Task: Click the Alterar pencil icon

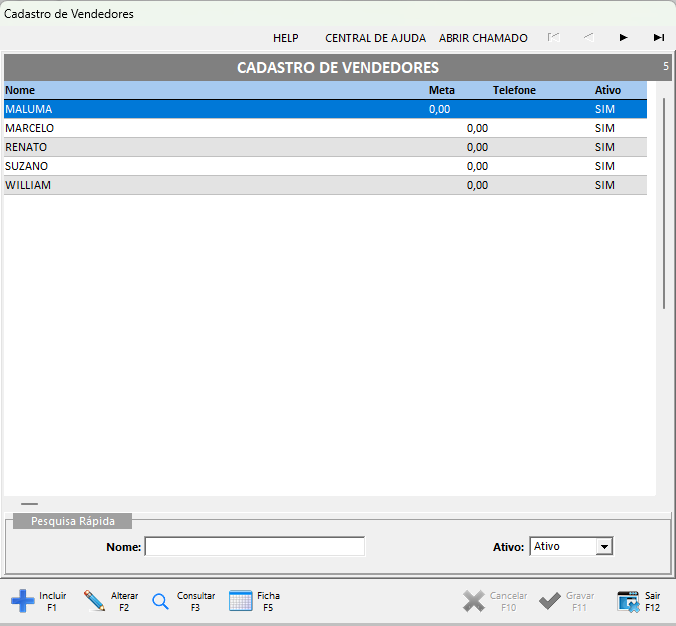Action: pyautogui.click(x=95, y=601)
